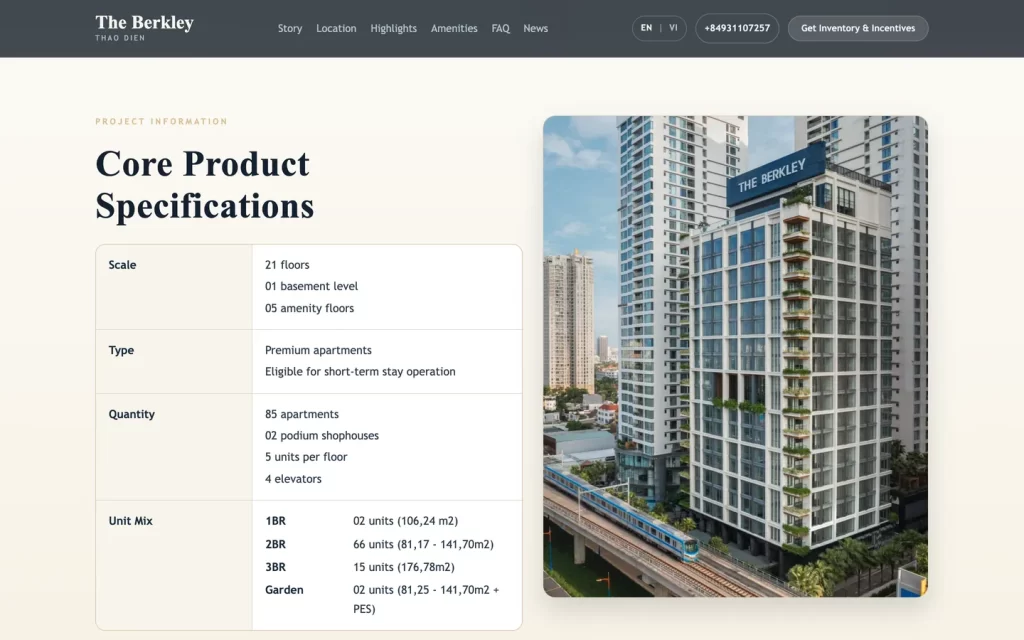Click Get Inventory & Incentives button
Viewport: 1024px width, 640px height.
(x=857, y=28)
